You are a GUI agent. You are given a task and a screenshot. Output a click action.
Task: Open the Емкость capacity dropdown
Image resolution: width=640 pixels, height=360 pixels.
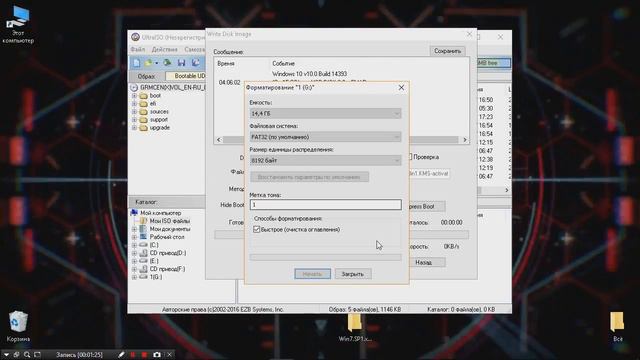pyautogui.click(x=325, y=113)
